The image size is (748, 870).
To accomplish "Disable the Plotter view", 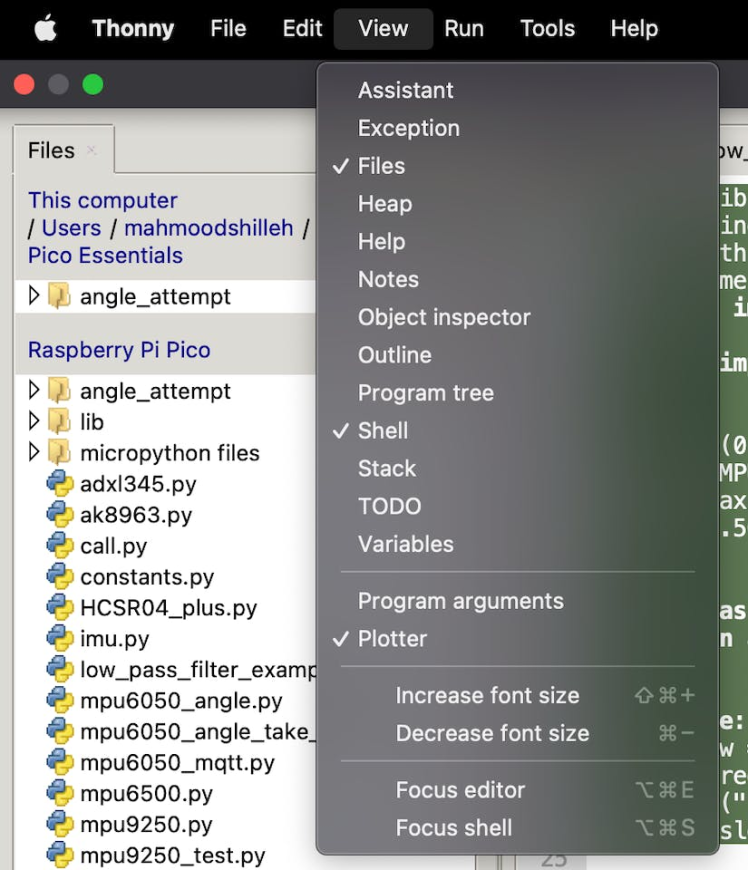I will [392, 639].
